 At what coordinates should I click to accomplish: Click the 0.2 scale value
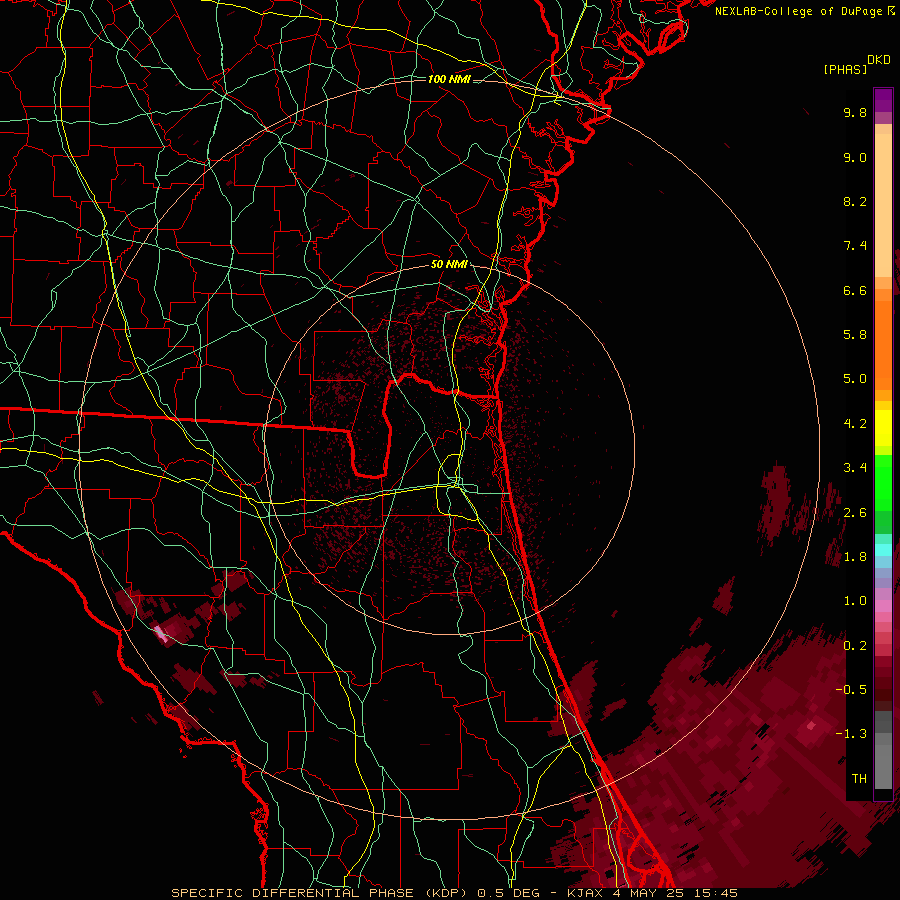coord(855,646)
